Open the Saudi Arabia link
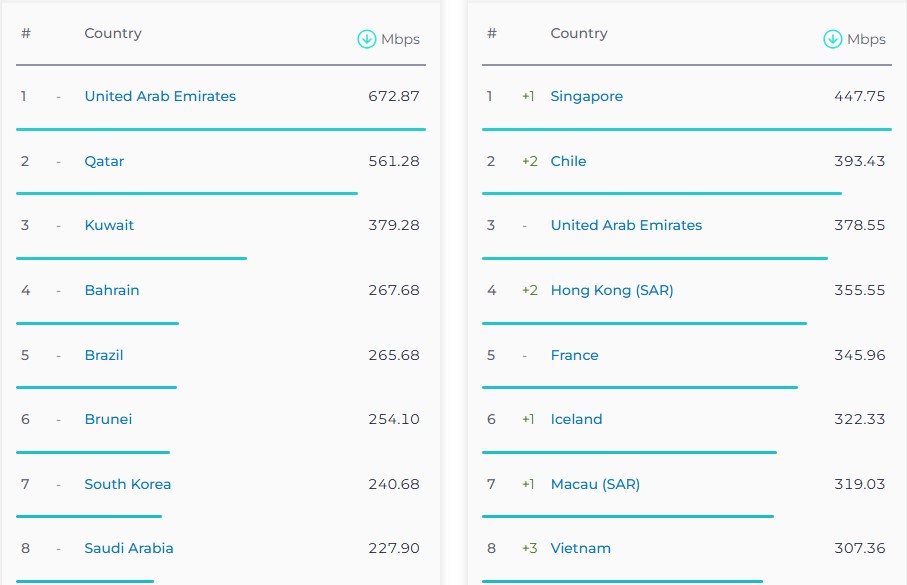 click(129, 549)
